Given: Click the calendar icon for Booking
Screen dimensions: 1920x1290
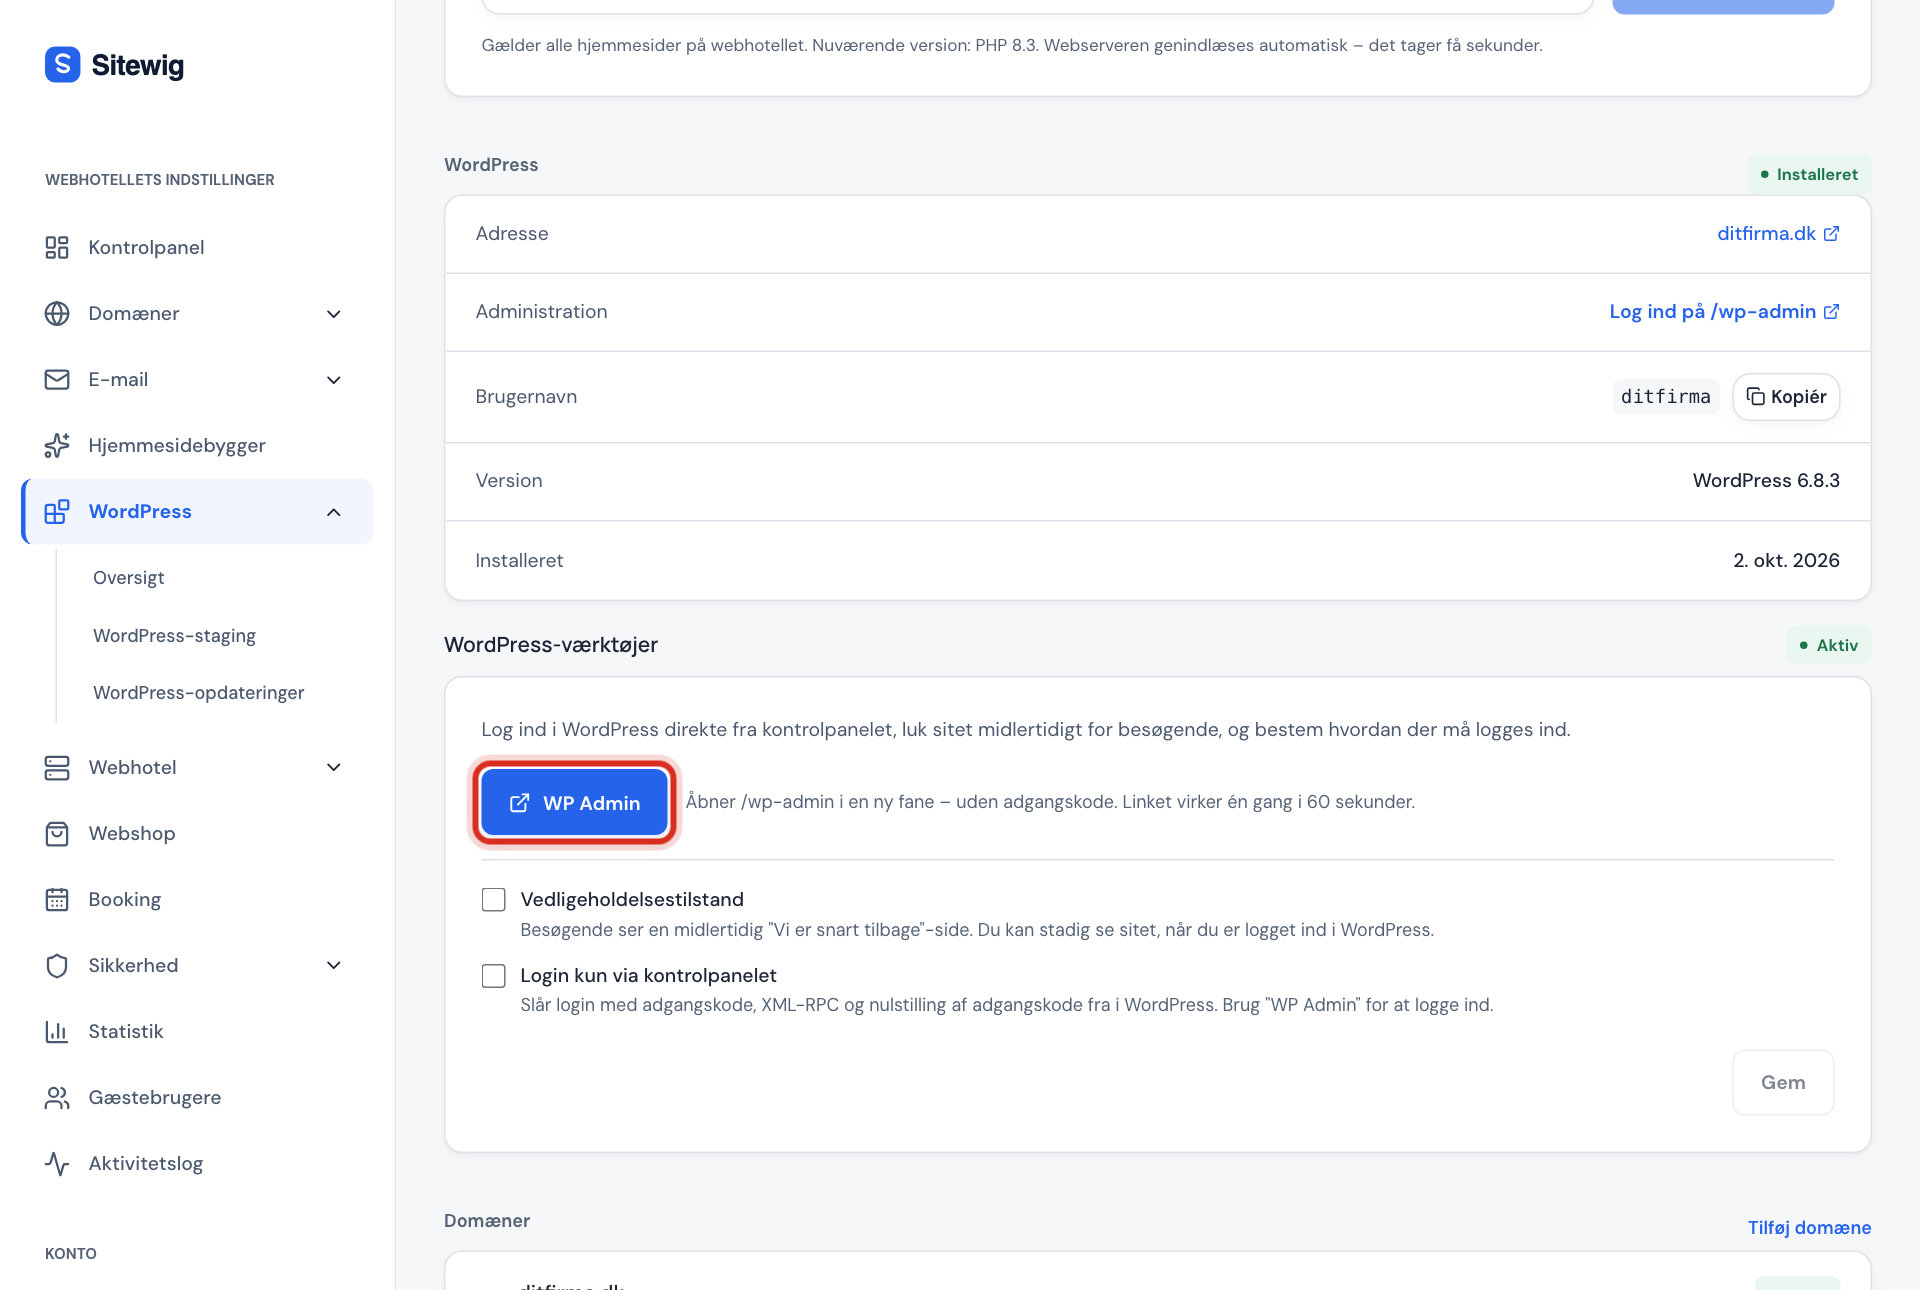Looking at the screenshot, I should click(x=57, y=899).
